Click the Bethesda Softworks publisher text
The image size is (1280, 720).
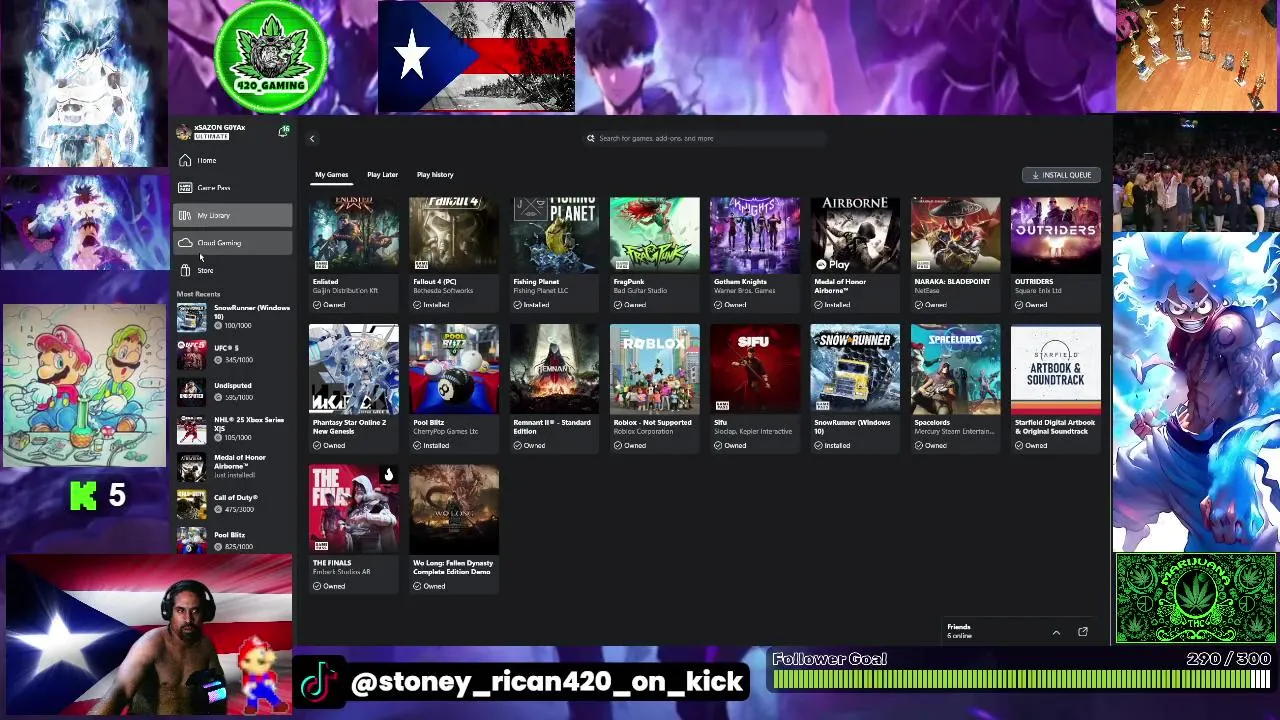pyautogui.click(x=443, y=291)
